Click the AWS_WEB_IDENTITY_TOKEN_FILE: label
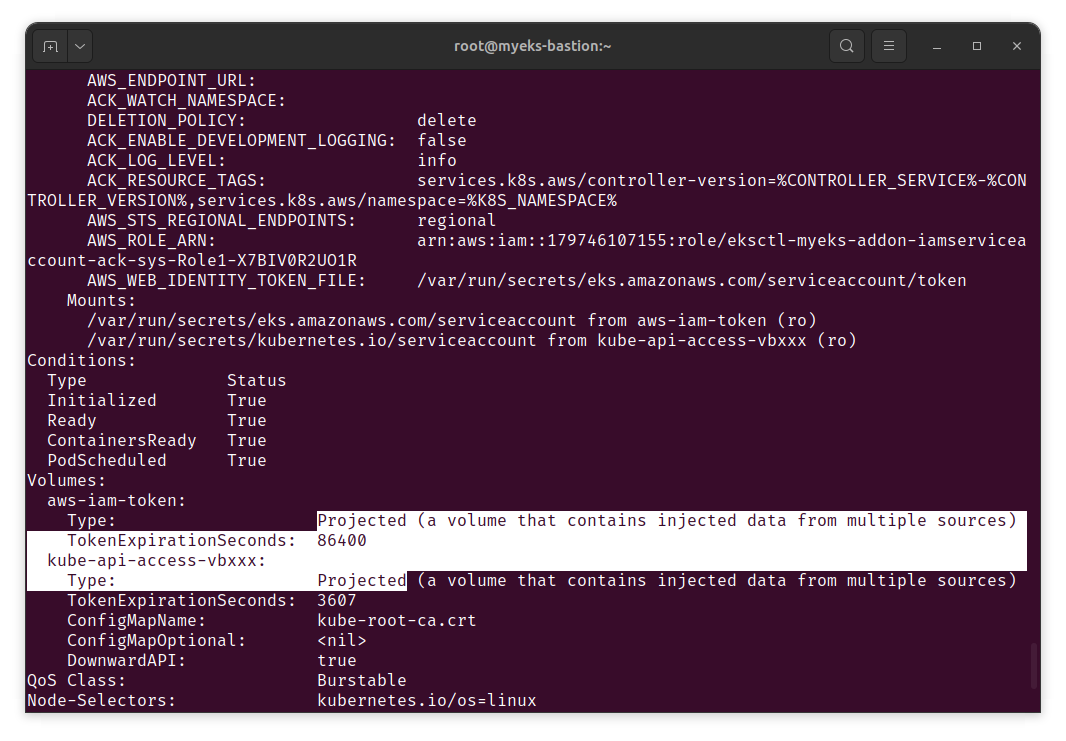 tap(226, 281)
